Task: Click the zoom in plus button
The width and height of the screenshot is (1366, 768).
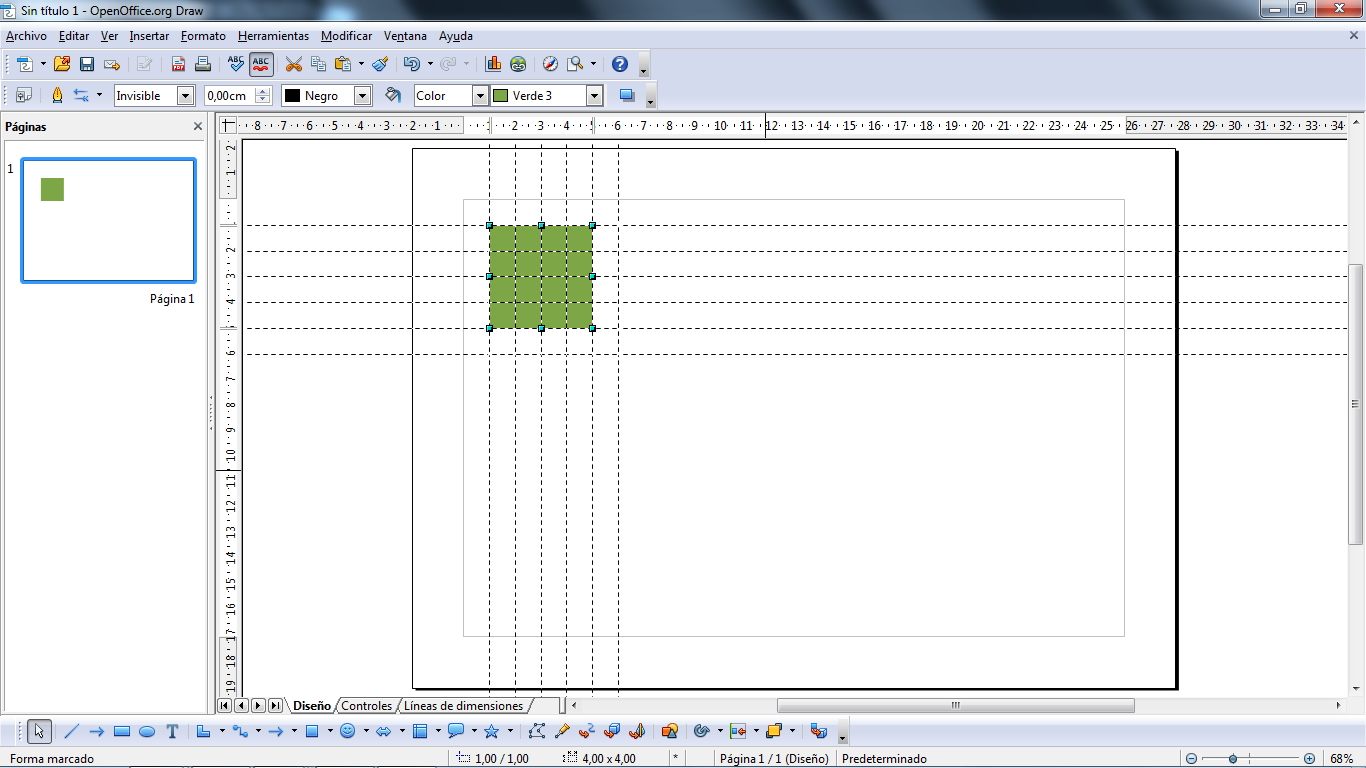Action: pos(1310,759)
